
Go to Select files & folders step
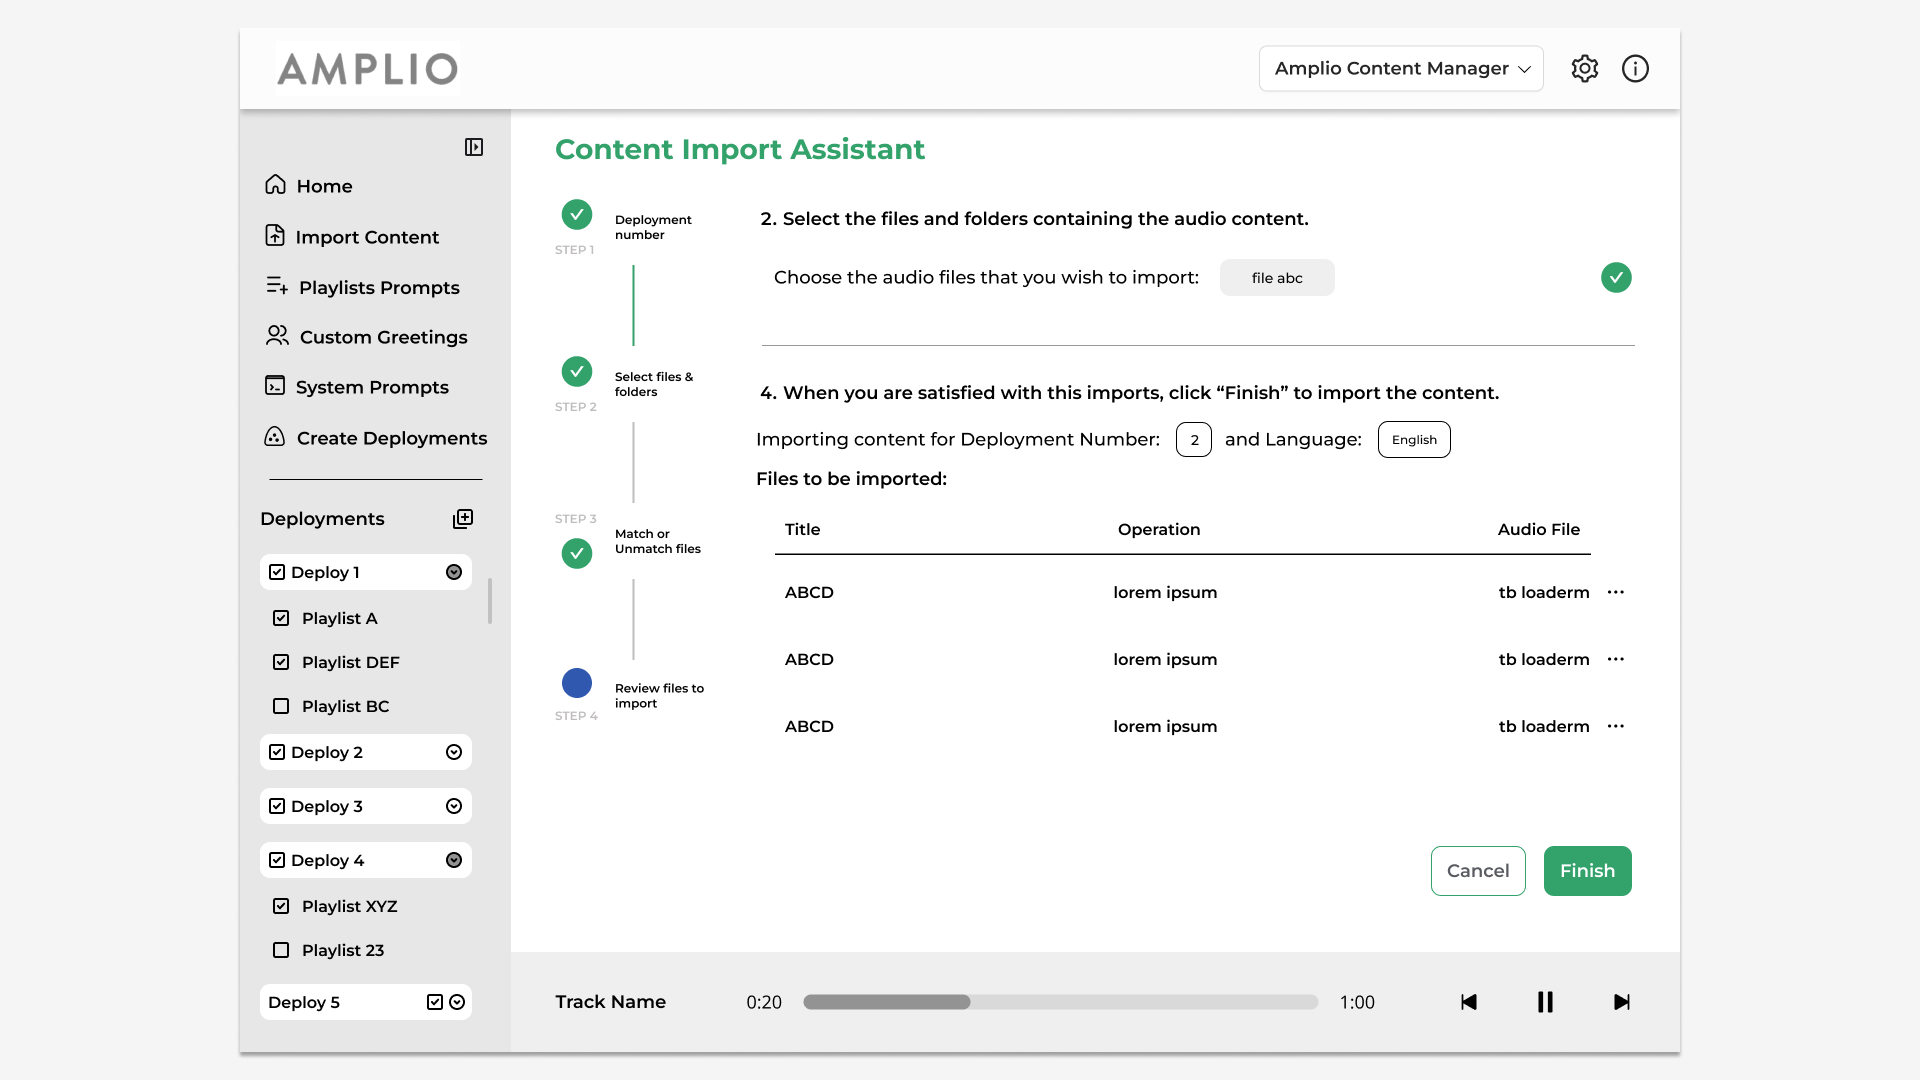(654, 384)
